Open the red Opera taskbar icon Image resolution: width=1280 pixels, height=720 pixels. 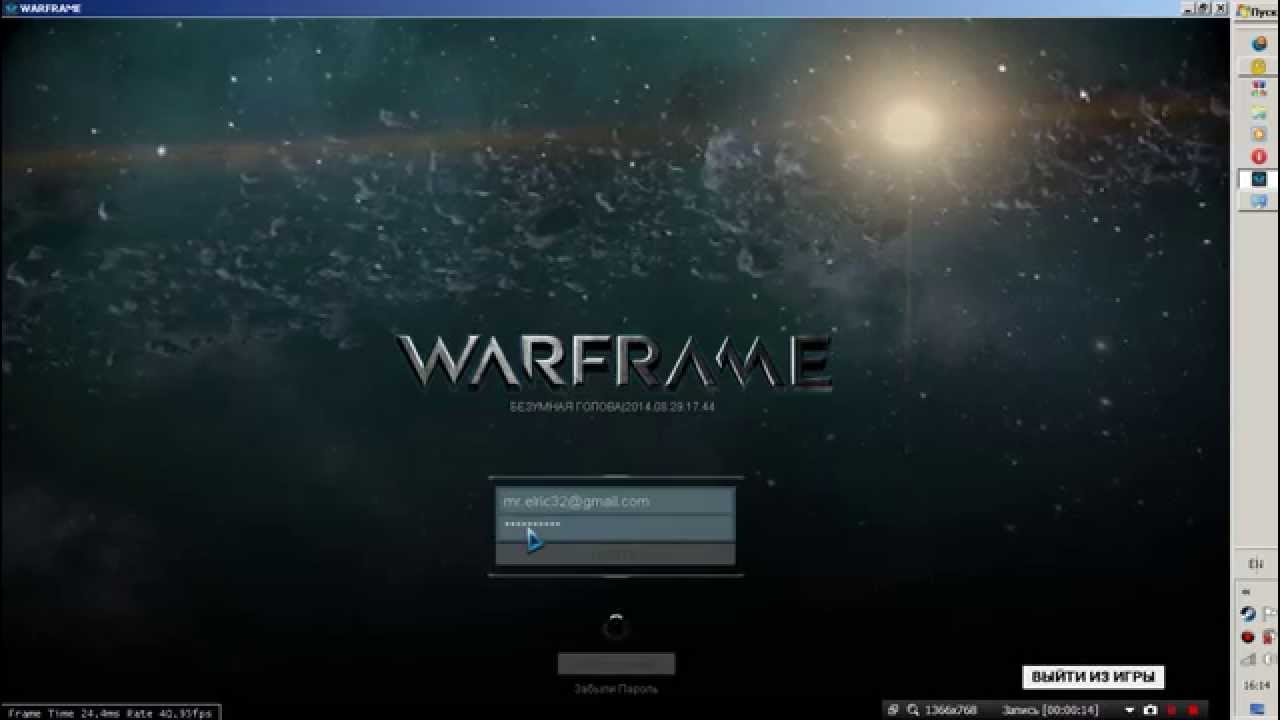coord(1259,157)
